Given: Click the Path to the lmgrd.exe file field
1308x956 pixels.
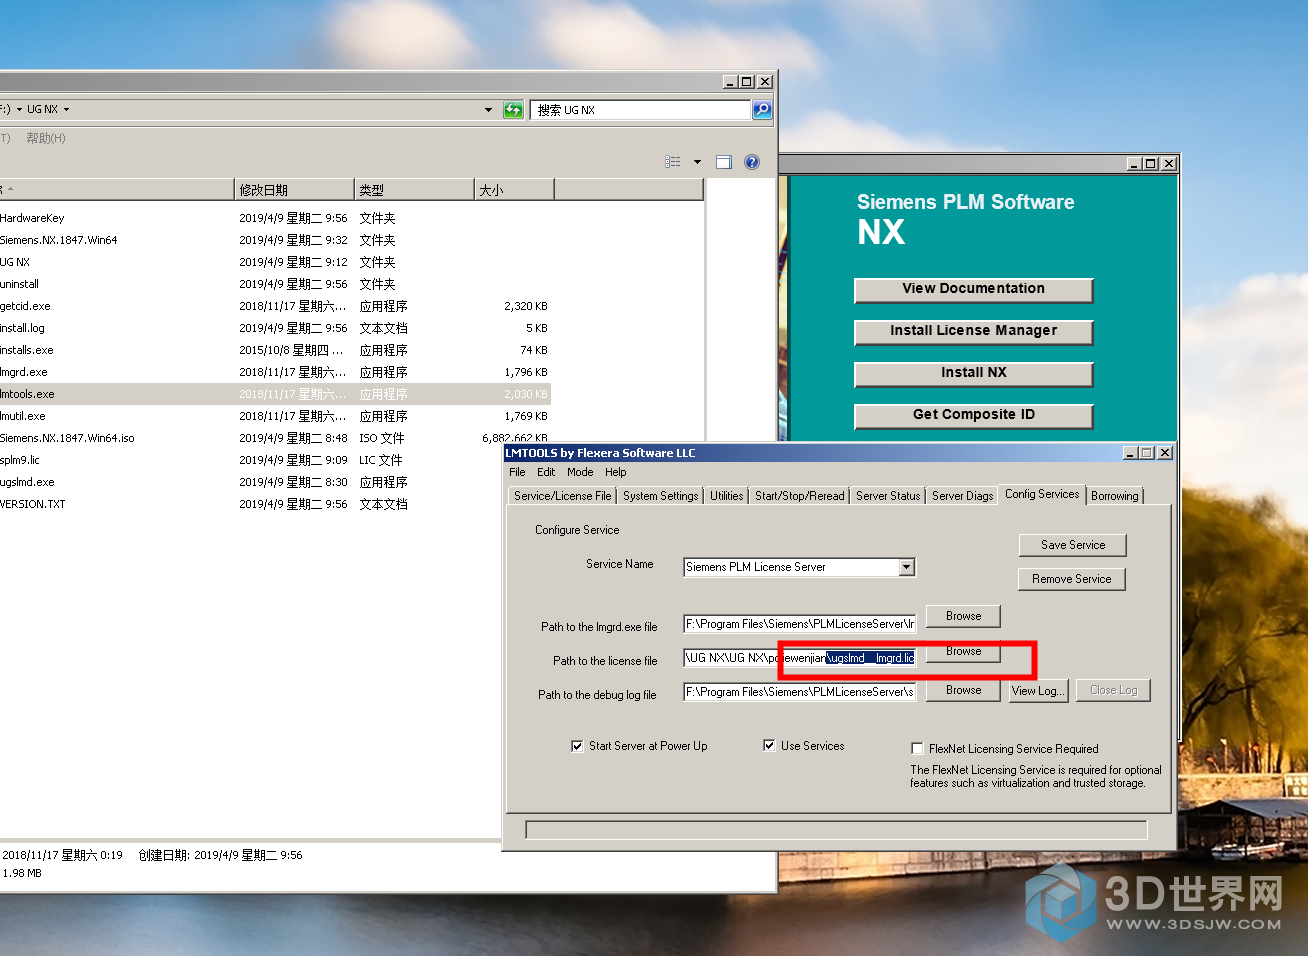Looking at the screenshot, I should pos(800,624).
